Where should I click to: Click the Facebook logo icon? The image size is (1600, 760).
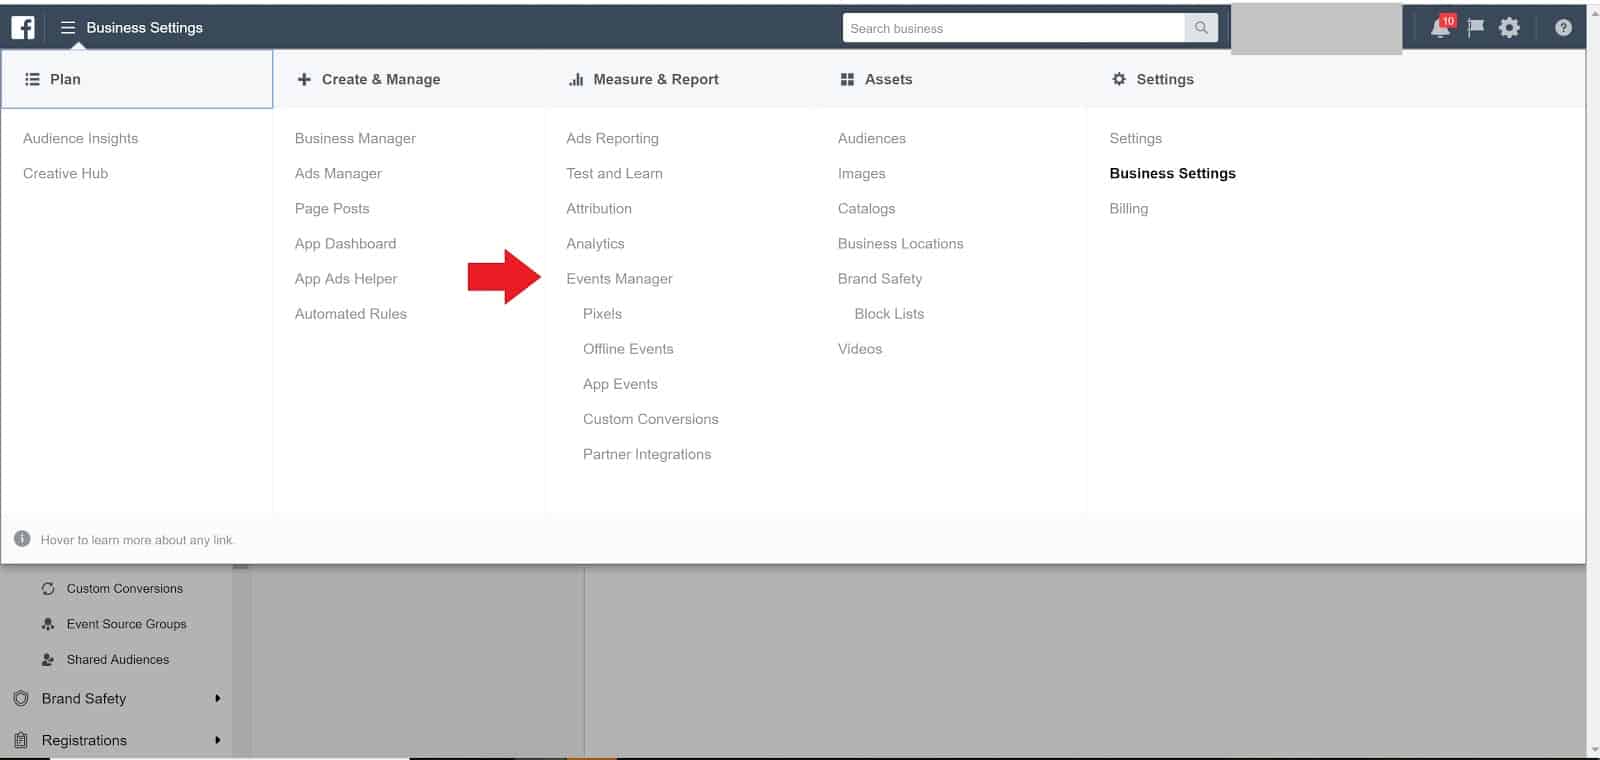23,27
